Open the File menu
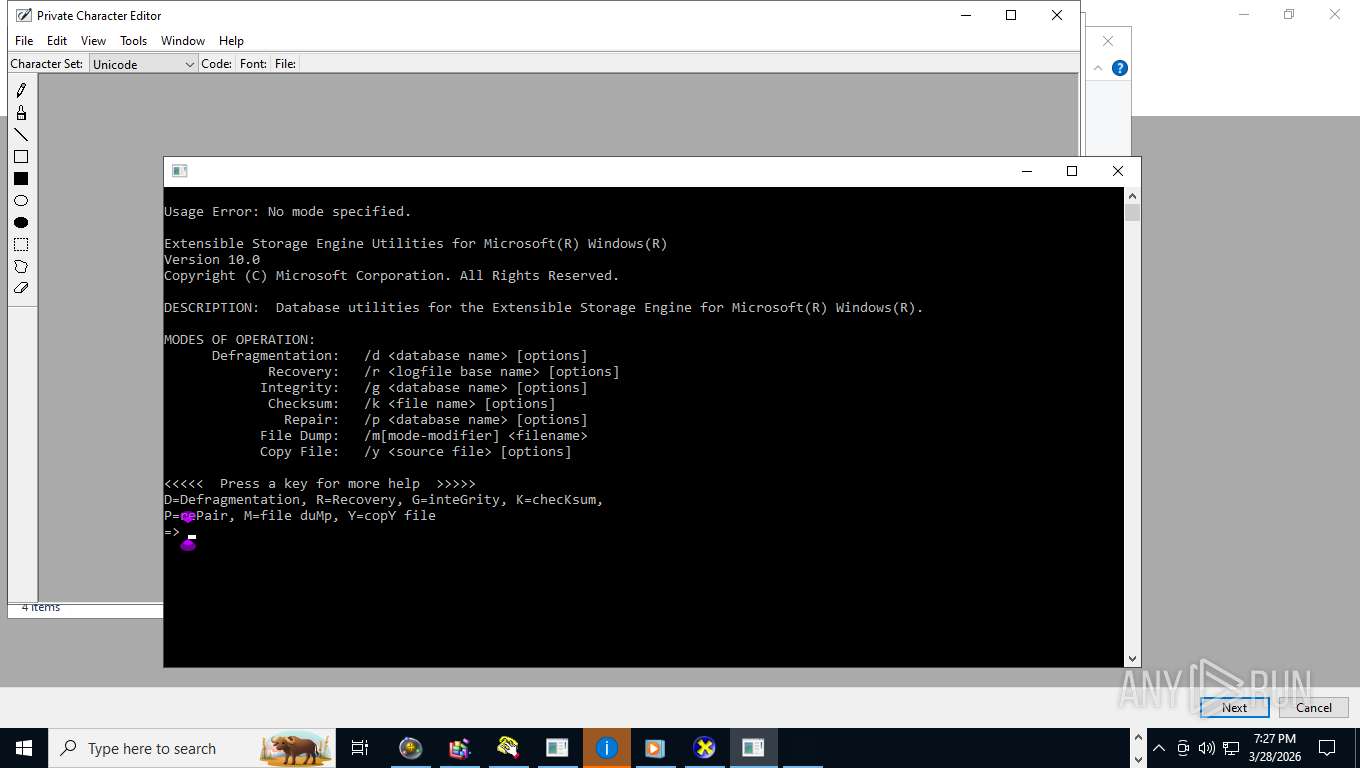Screen dimensions: 1360x768 (x=24, y=41)
